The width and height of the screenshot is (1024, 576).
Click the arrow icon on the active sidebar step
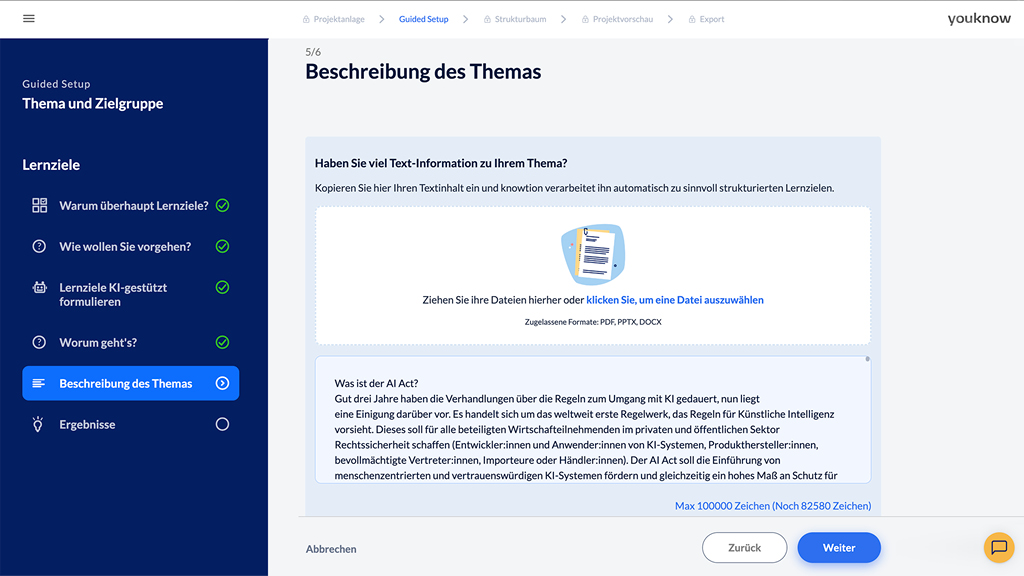point(222,382)
